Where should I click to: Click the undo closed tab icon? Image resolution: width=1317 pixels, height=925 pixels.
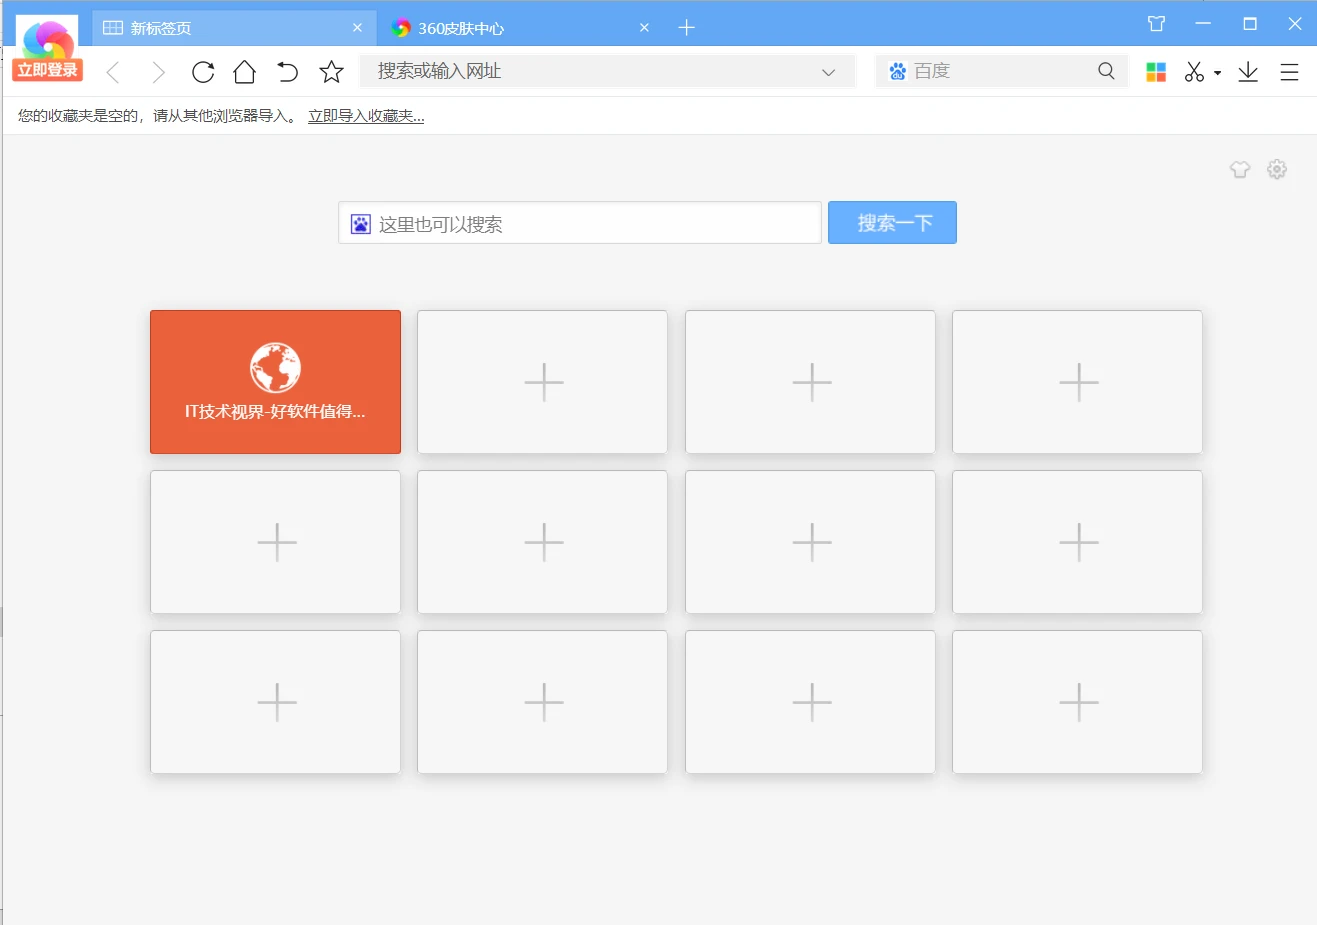pos(288,72)
